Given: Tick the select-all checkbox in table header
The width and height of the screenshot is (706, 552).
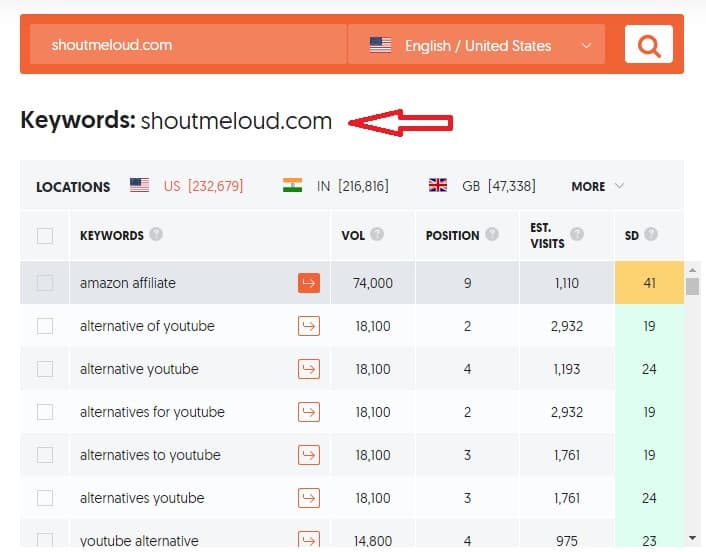Looking at the screenshot, I should (x=45, y=235).
